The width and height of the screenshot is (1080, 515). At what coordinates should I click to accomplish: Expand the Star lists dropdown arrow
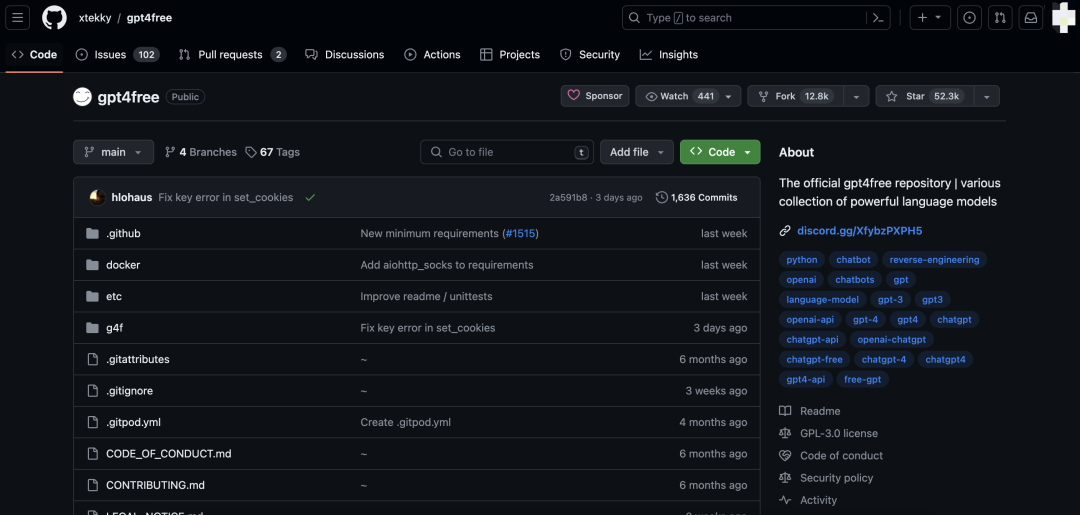986,96
